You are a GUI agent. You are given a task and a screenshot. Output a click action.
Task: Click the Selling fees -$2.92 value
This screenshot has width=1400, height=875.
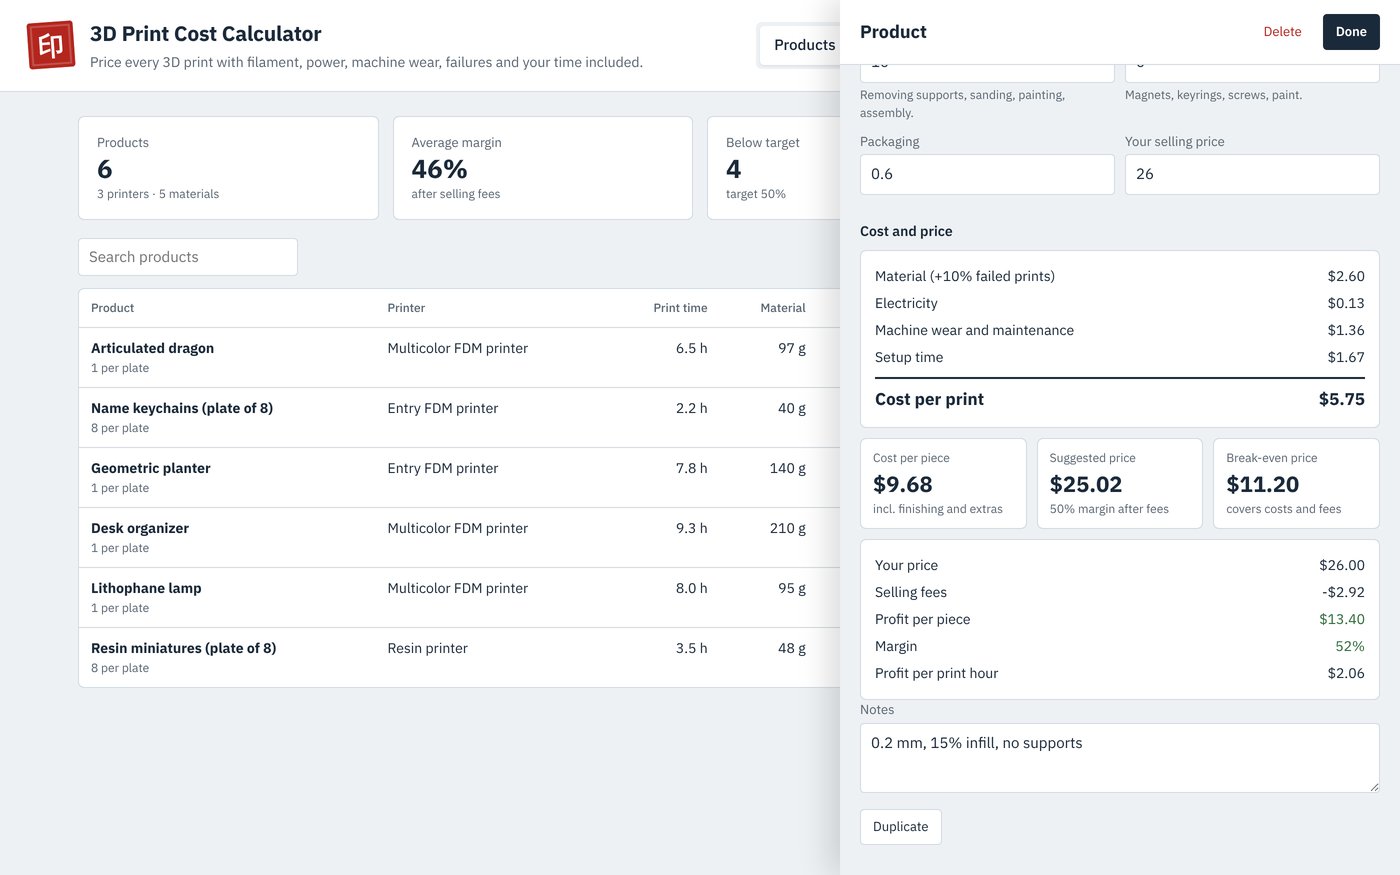click(1343, 592)
